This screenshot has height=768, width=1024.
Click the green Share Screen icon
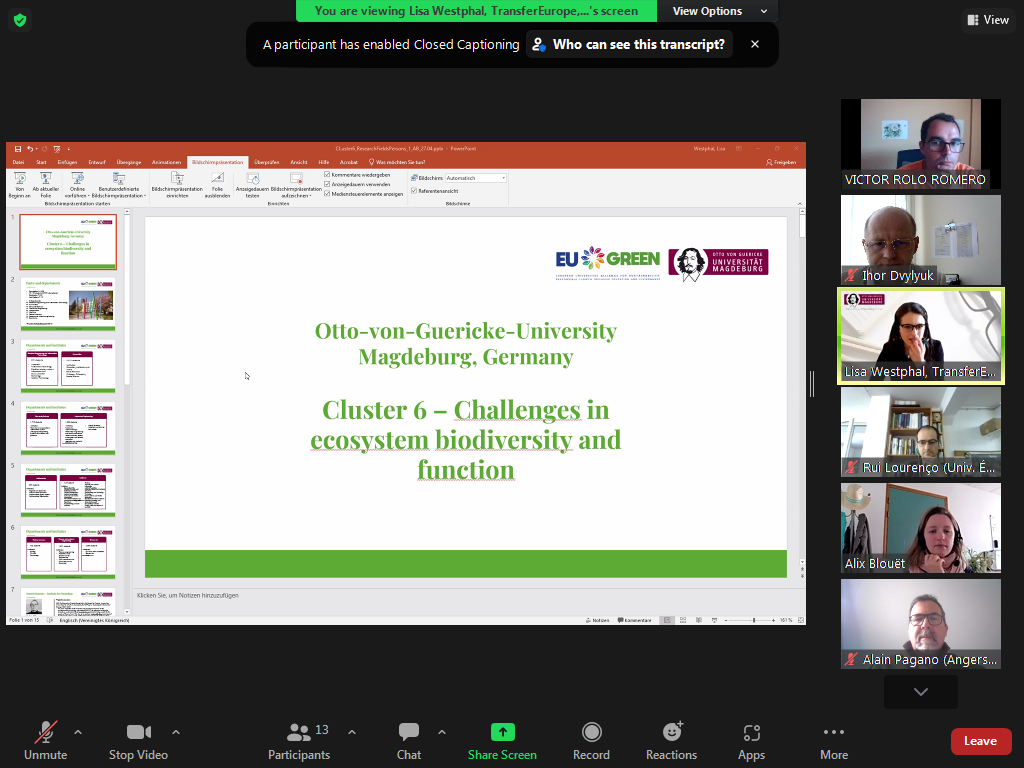pos(502,732)
